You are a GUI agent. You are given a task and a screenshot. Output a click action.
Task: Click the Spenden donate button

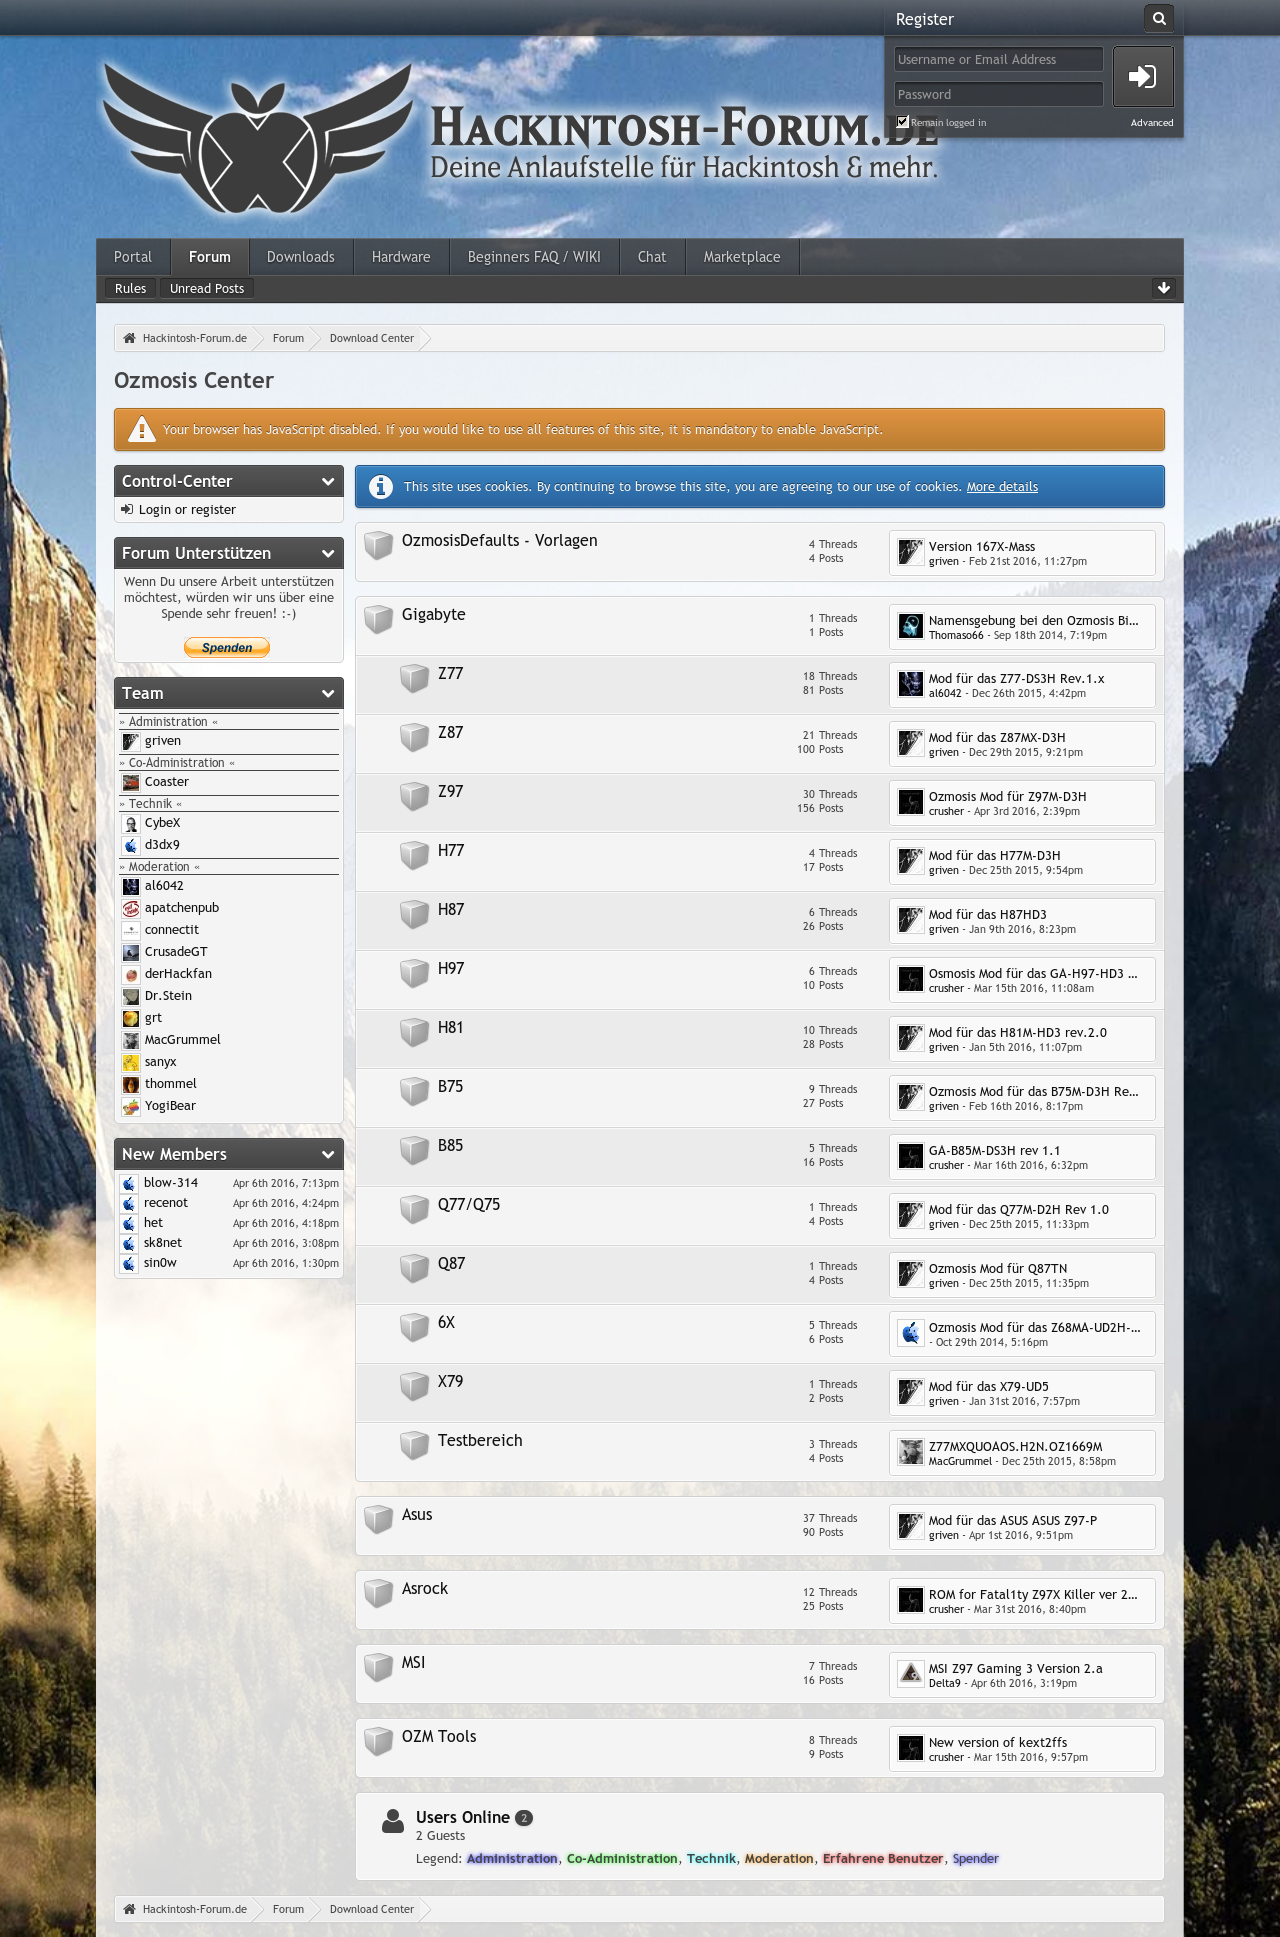(x=227, y=647)
